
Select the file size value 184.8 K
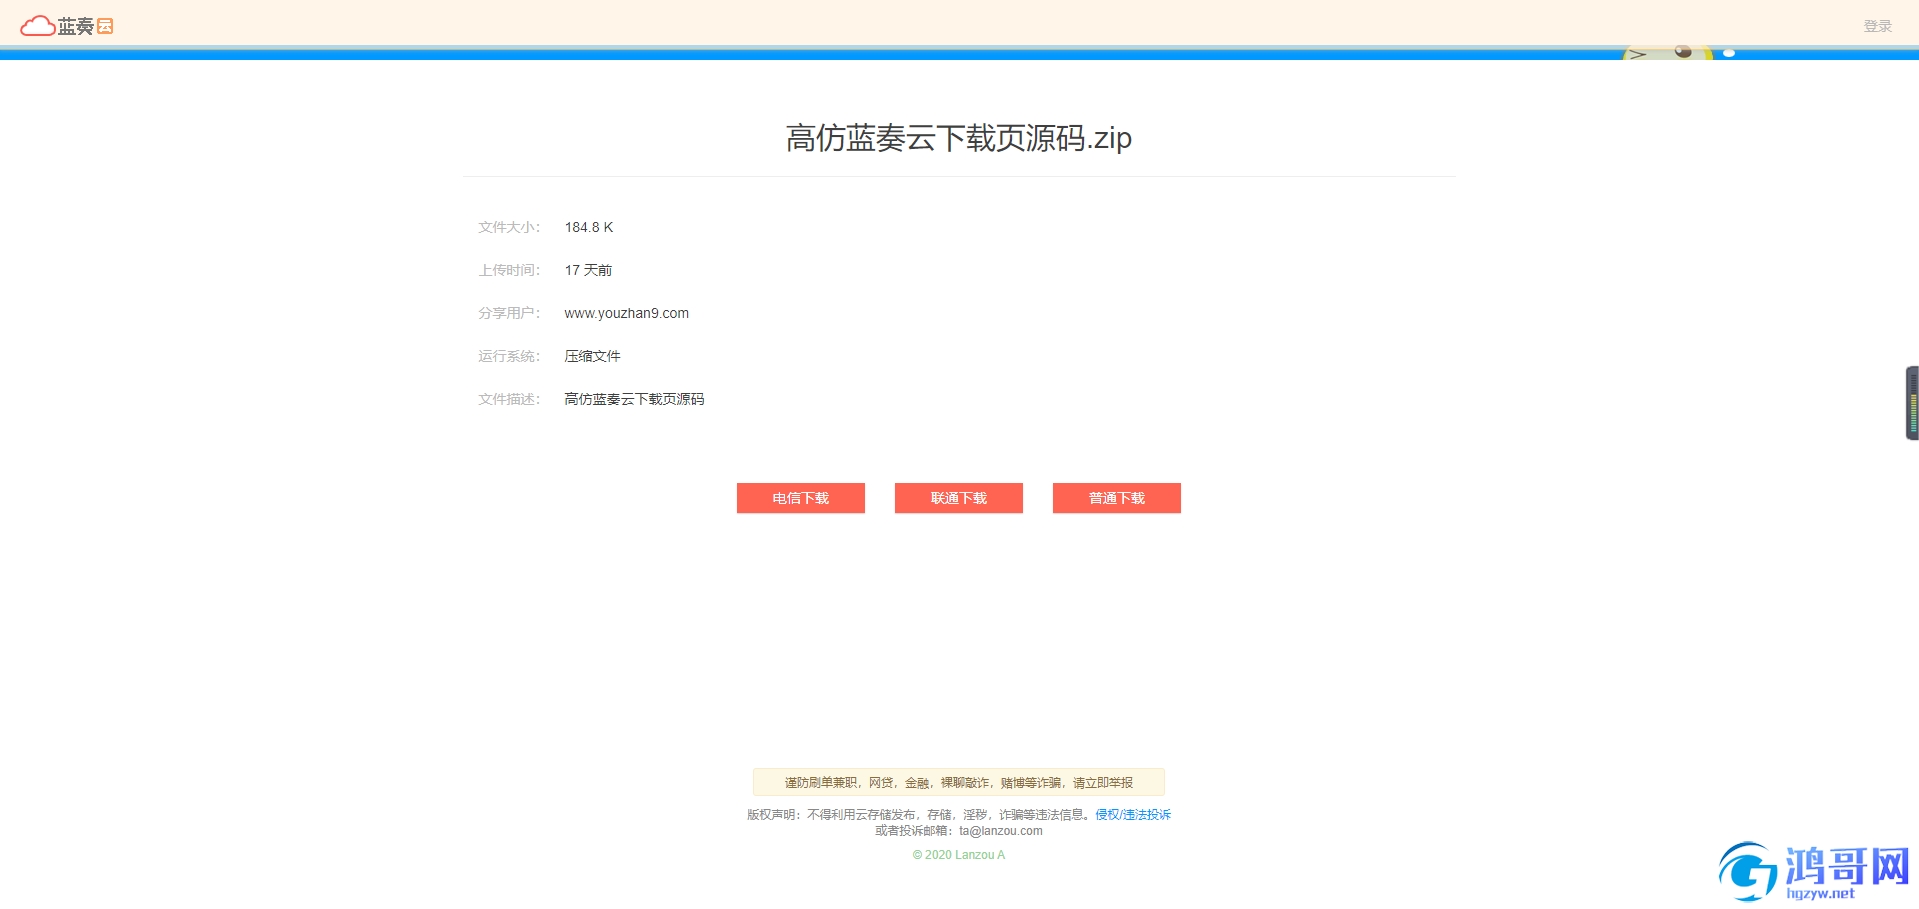tap(589, 227)
